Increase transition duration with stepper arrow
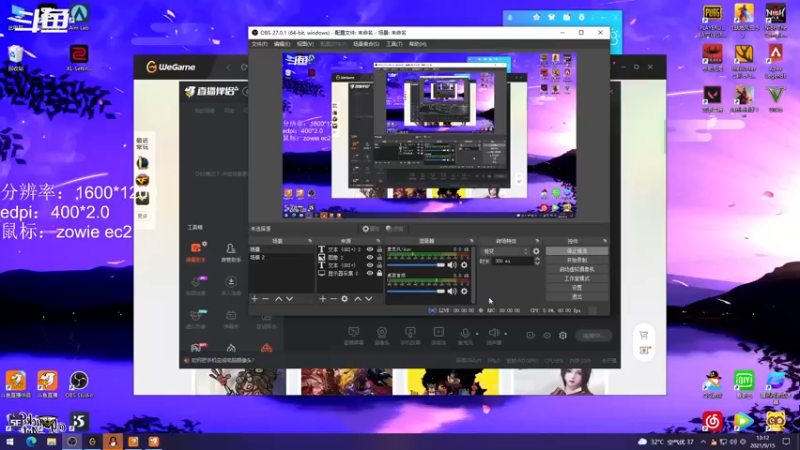This screenshot has height=450, width=800. pyautogui.click(x=537, y=259)
